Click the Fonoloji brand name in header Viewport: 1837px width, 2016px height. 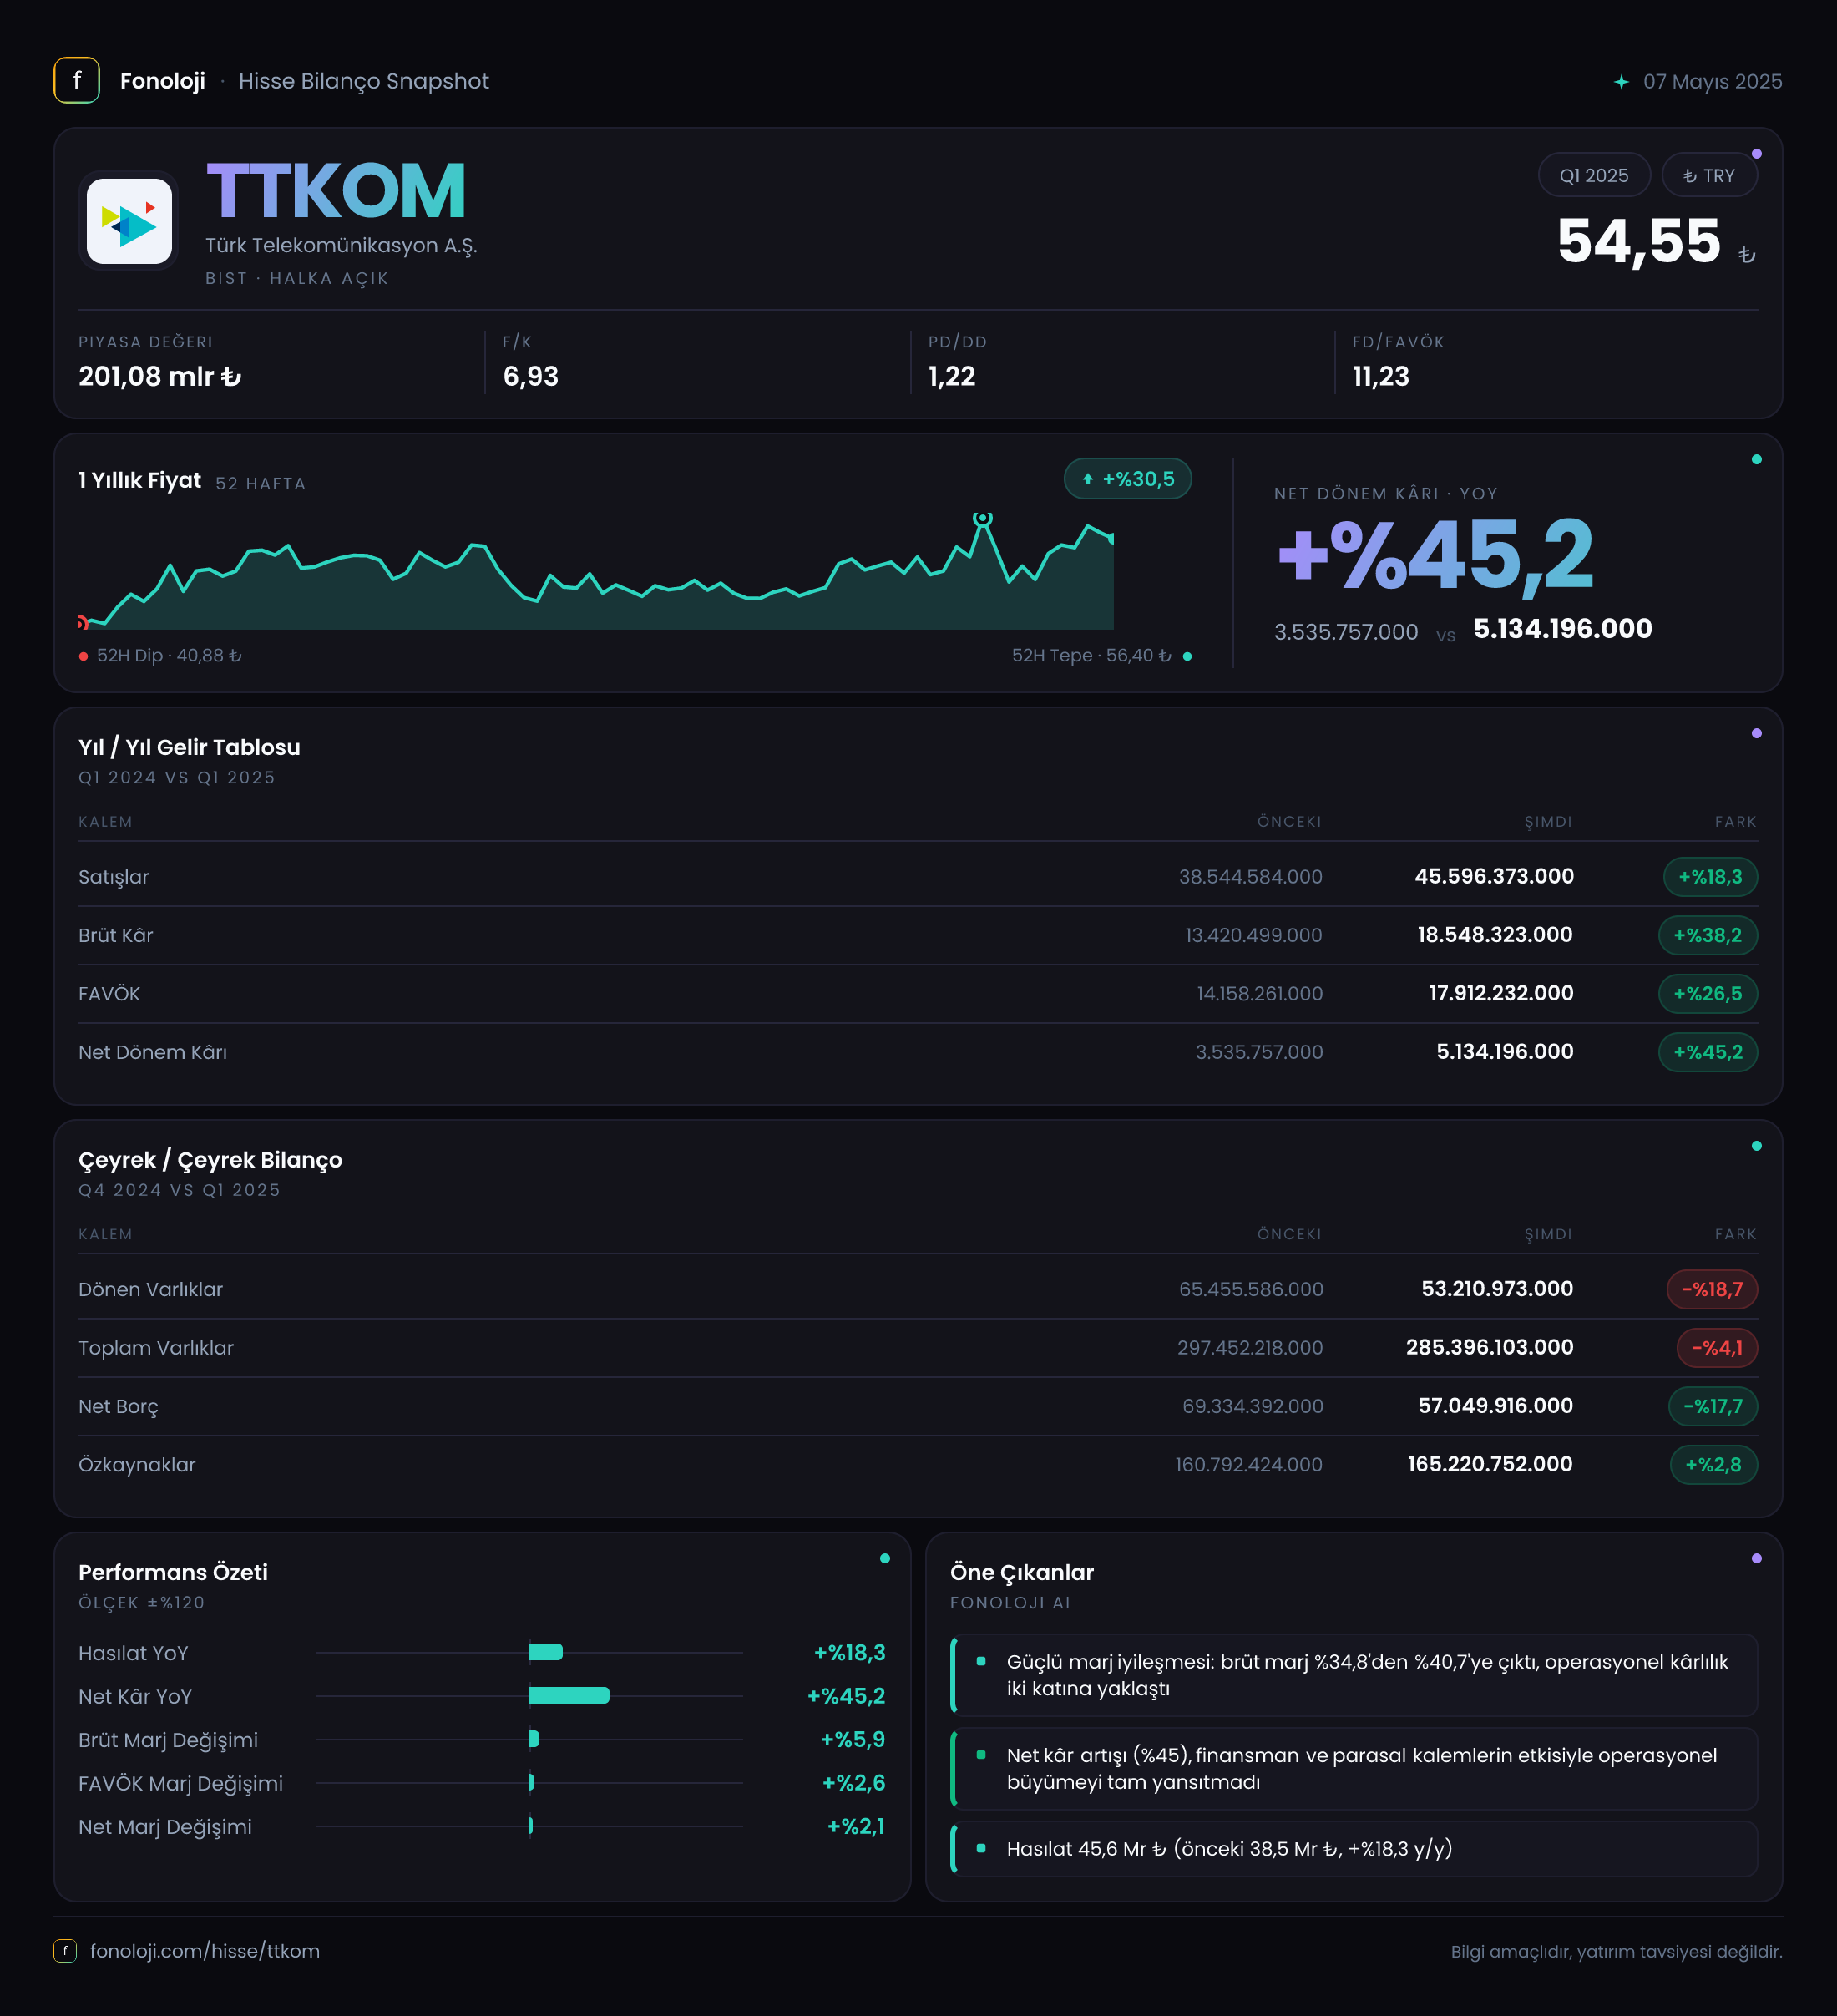(162, 81)
